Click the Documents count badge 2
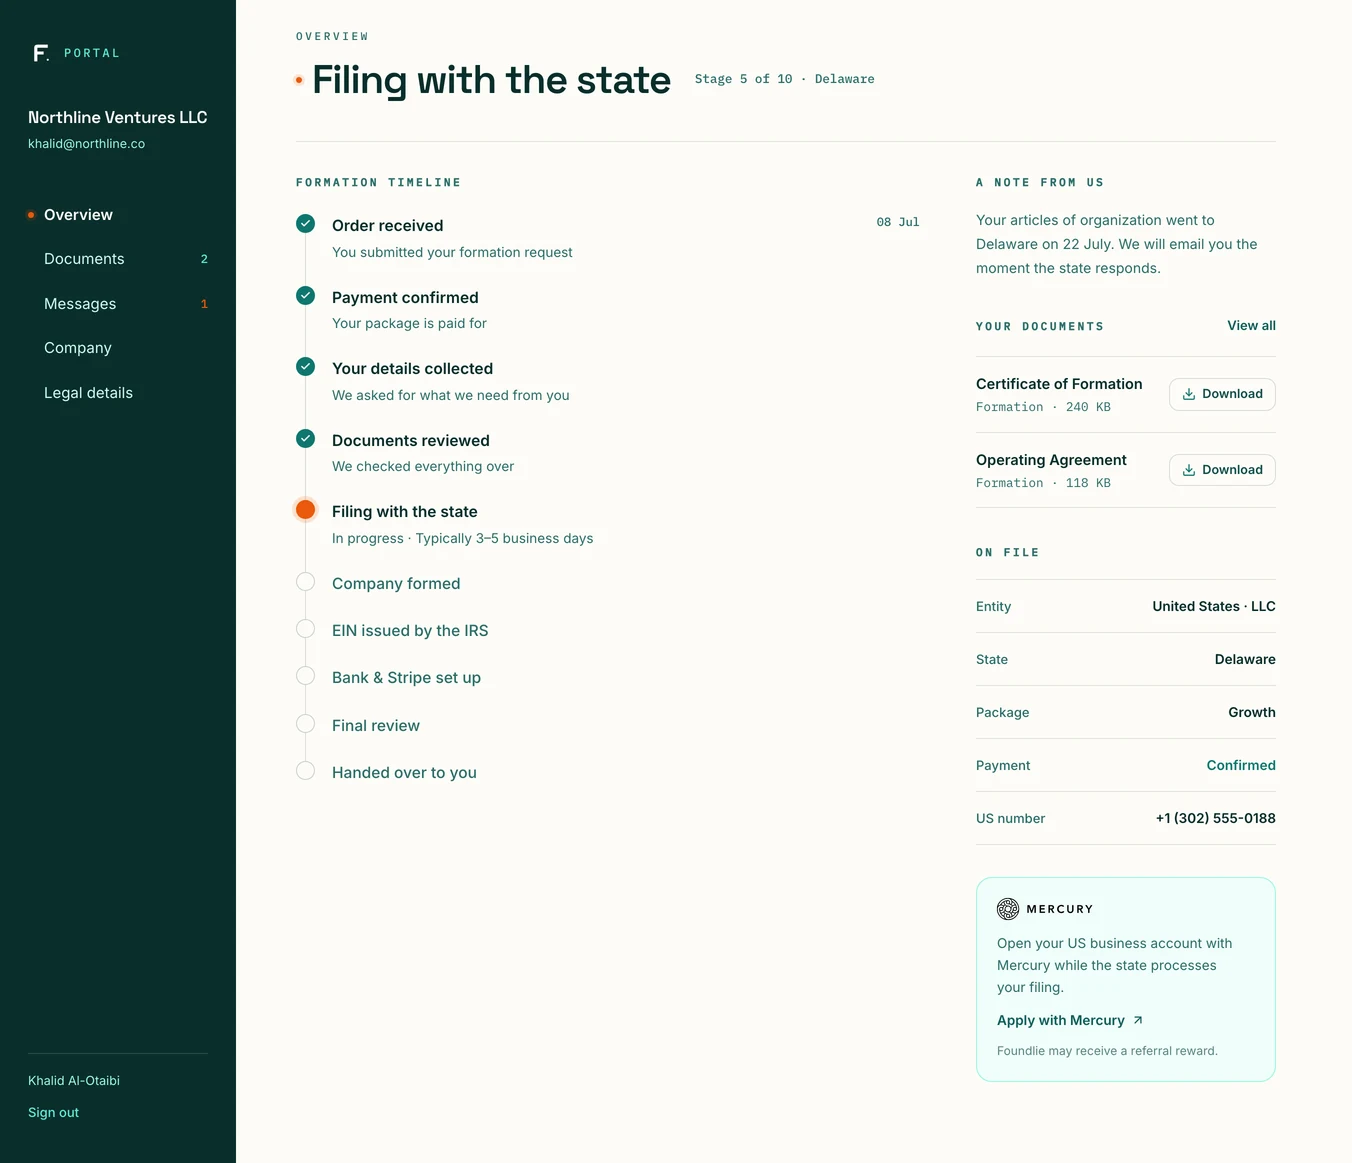 (204, 259)
